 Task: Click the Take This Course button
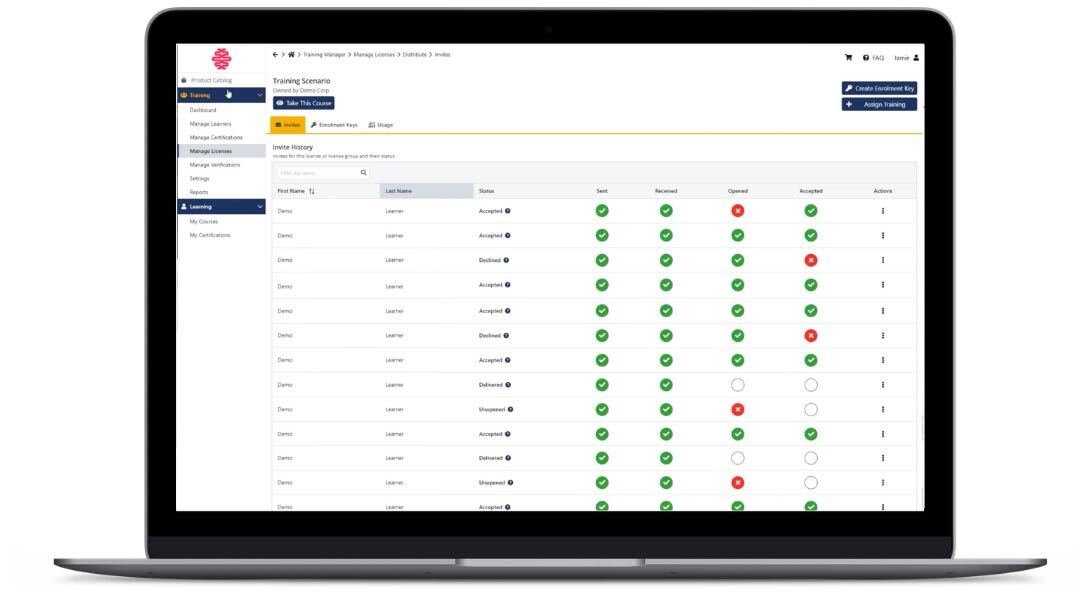(304, 103)
